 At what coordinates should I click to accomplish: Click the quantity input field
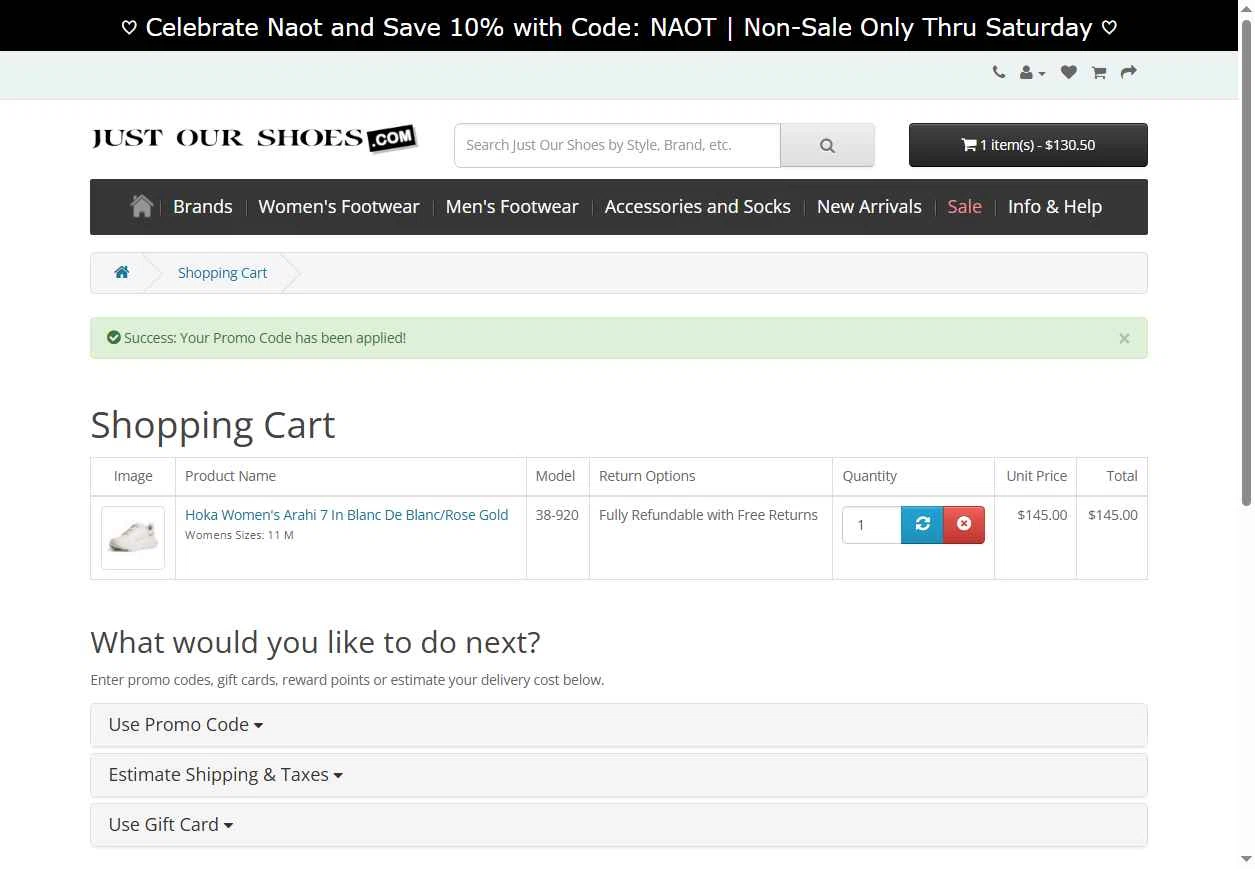872,525
